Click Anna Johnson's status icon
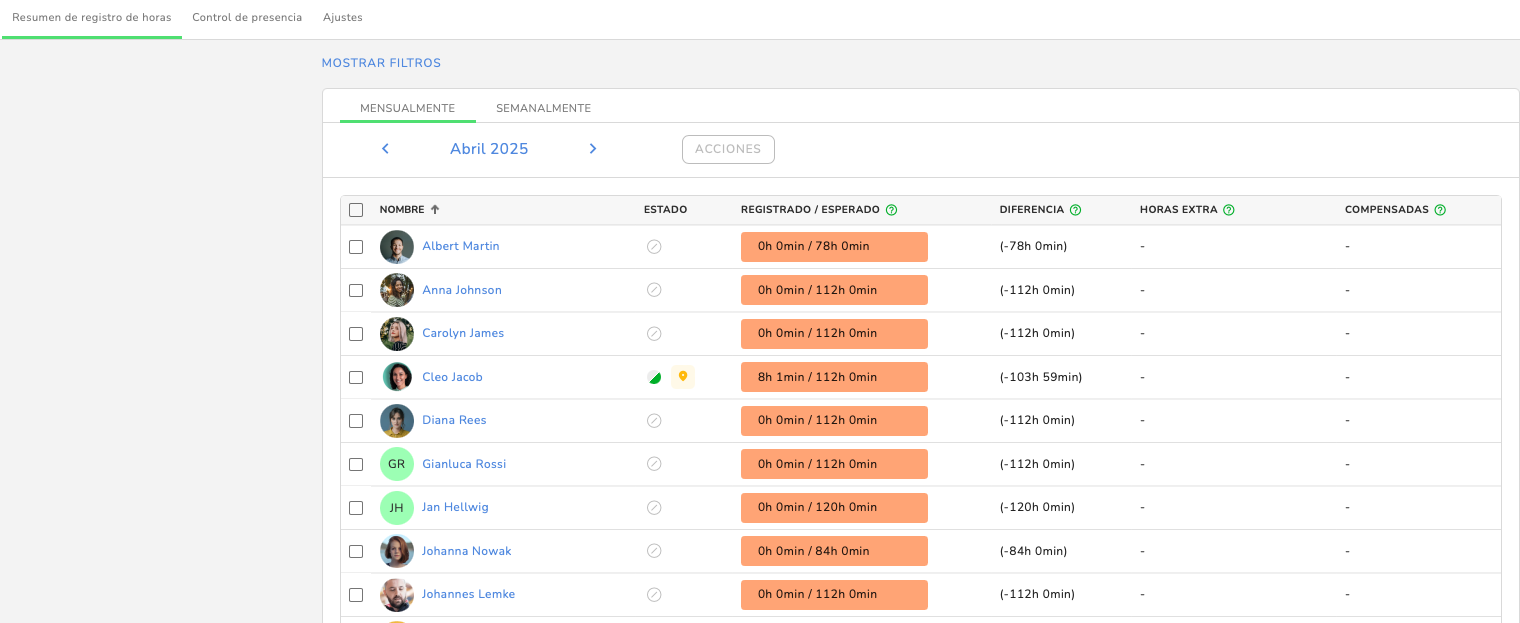The width and height of the screenshot is (1520, 623). click(x=654, y=290)
